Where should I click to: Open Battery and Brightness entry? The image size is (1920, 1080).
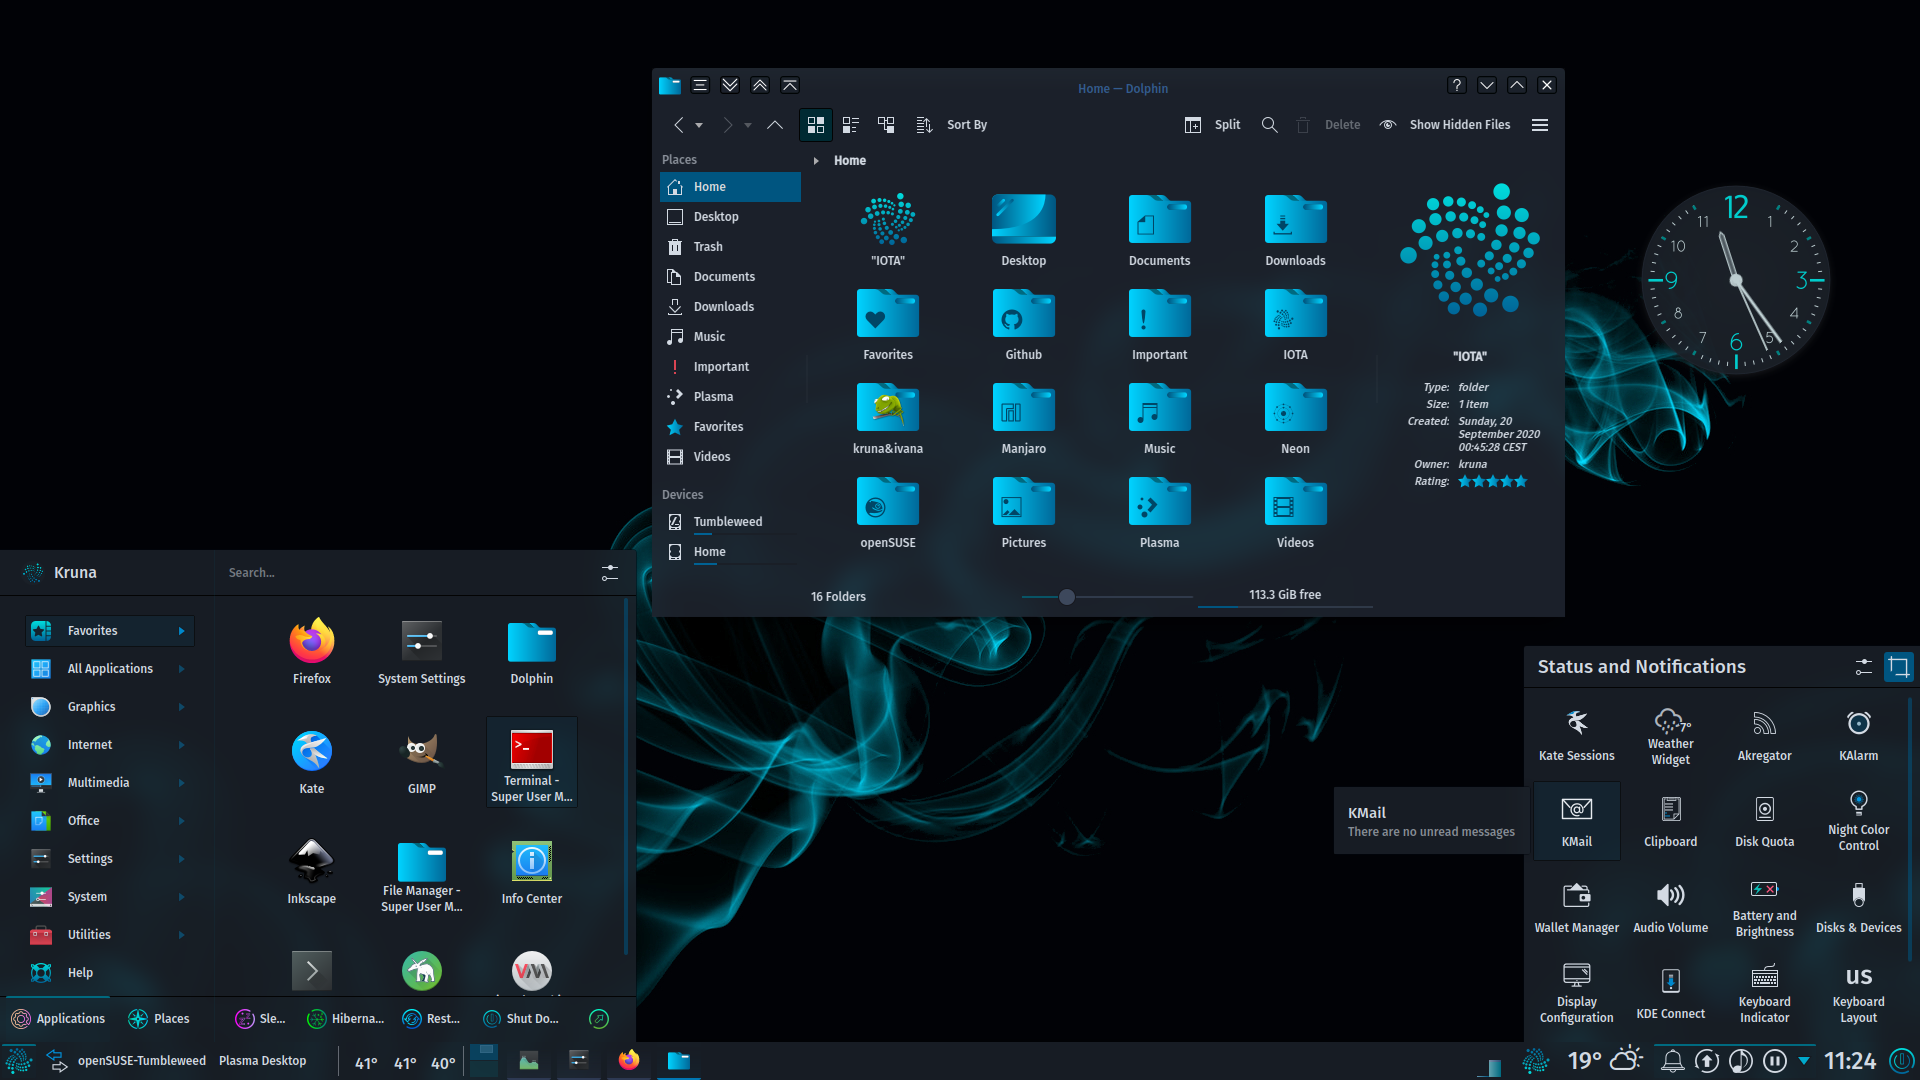tap(1765, 908)
